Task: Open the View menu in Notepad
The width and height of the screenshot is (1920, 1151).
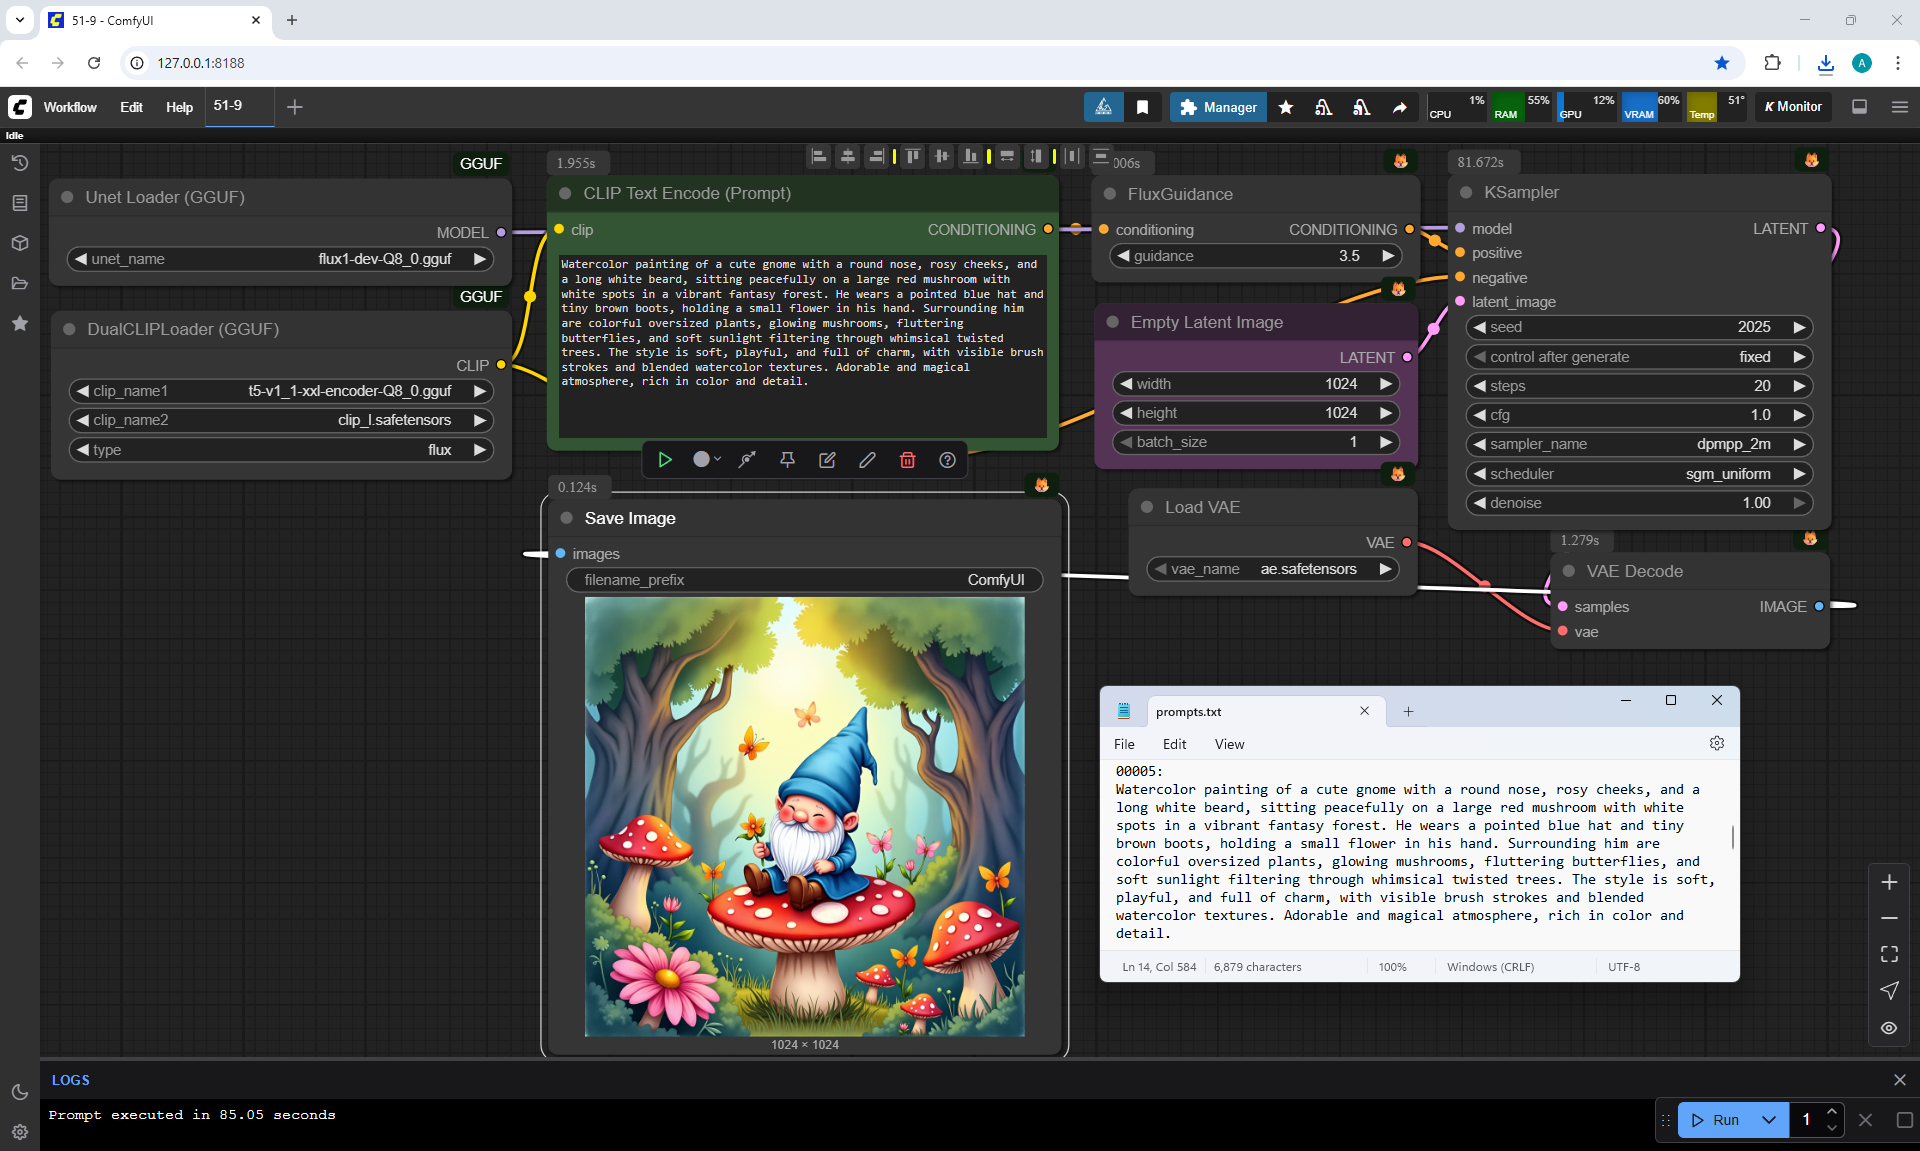Action: [1229, 744]
